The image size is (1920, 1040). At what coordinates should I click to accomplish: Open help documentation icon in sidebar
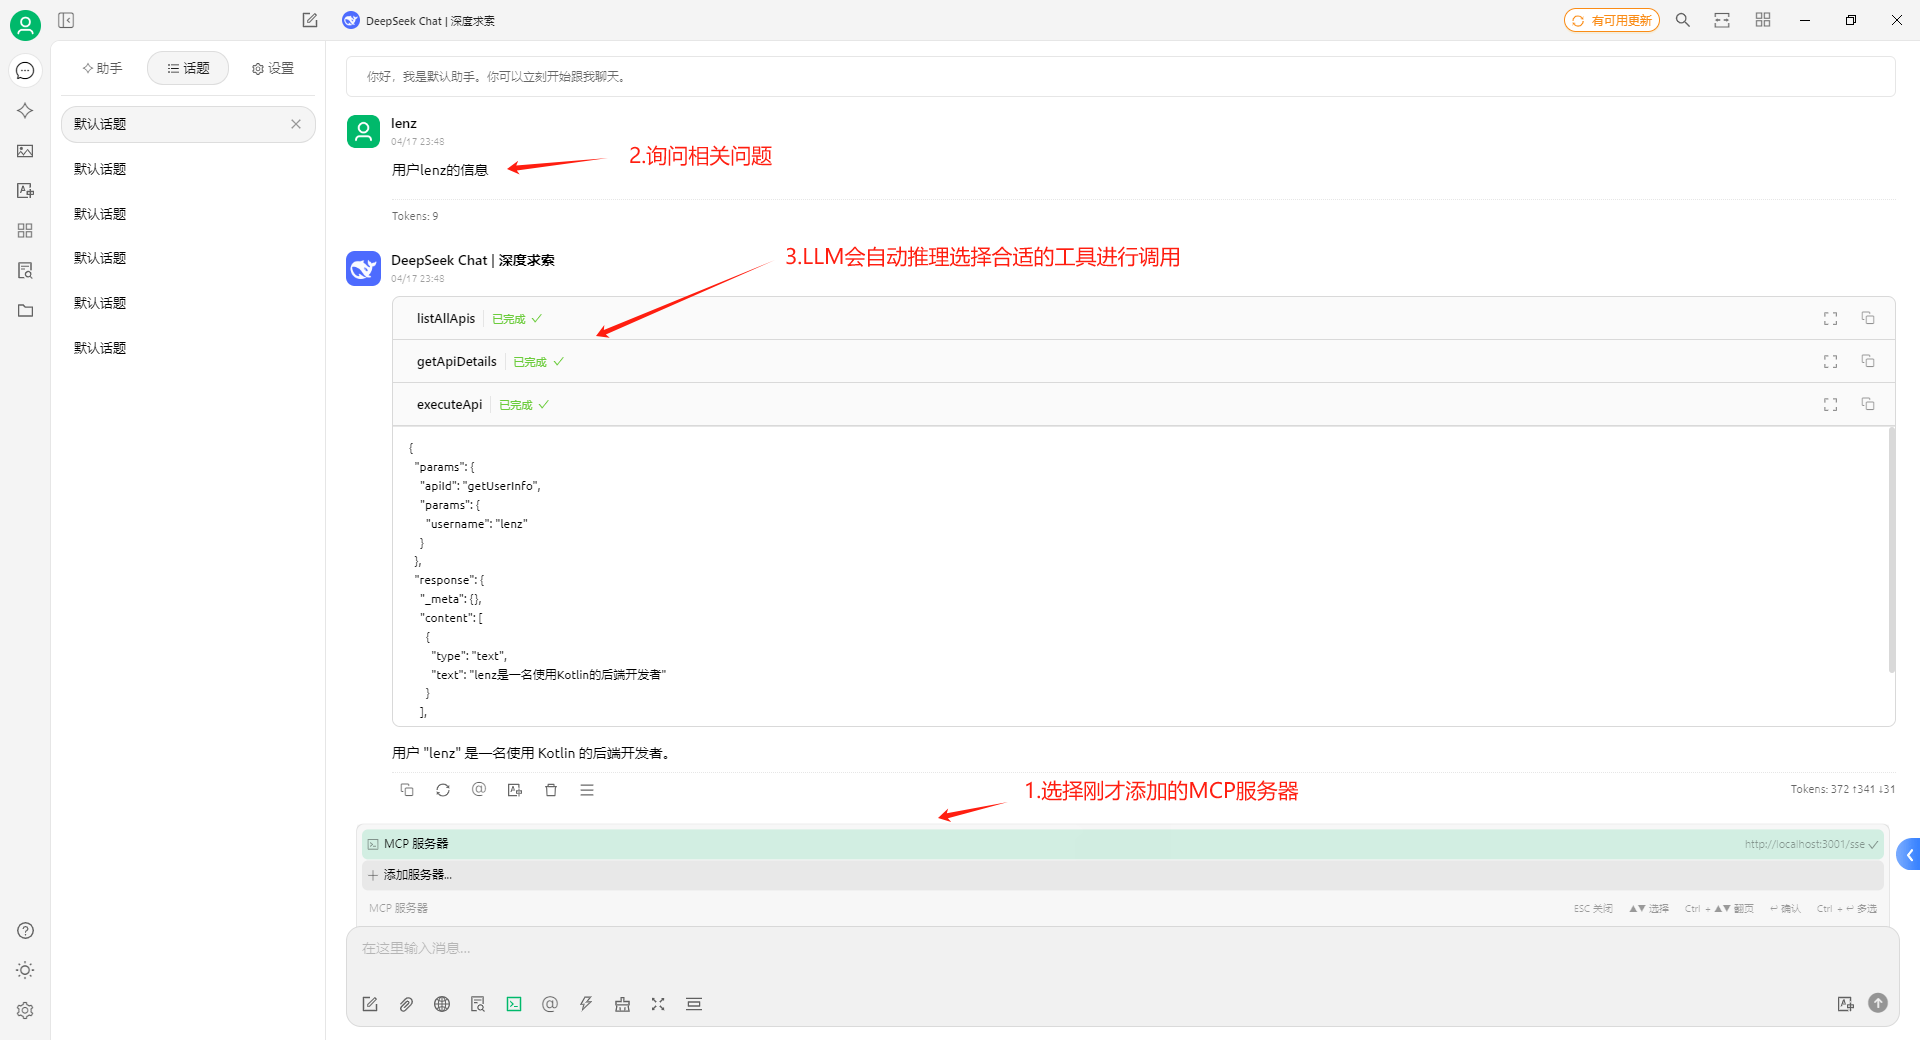(25, 930)
